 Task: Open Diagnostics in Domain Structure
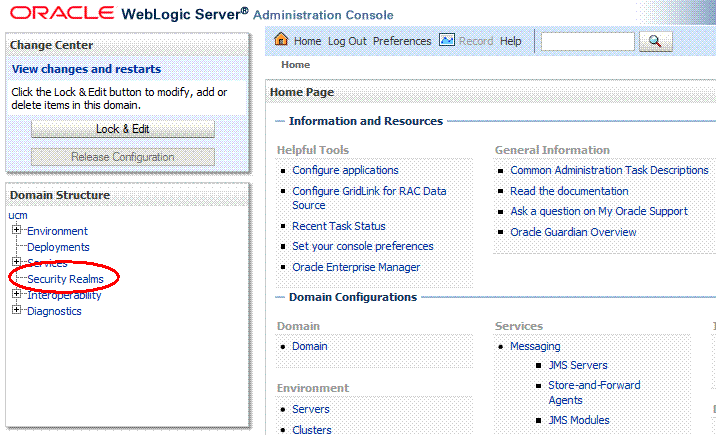pyautogui.click(x=54, y=311)
